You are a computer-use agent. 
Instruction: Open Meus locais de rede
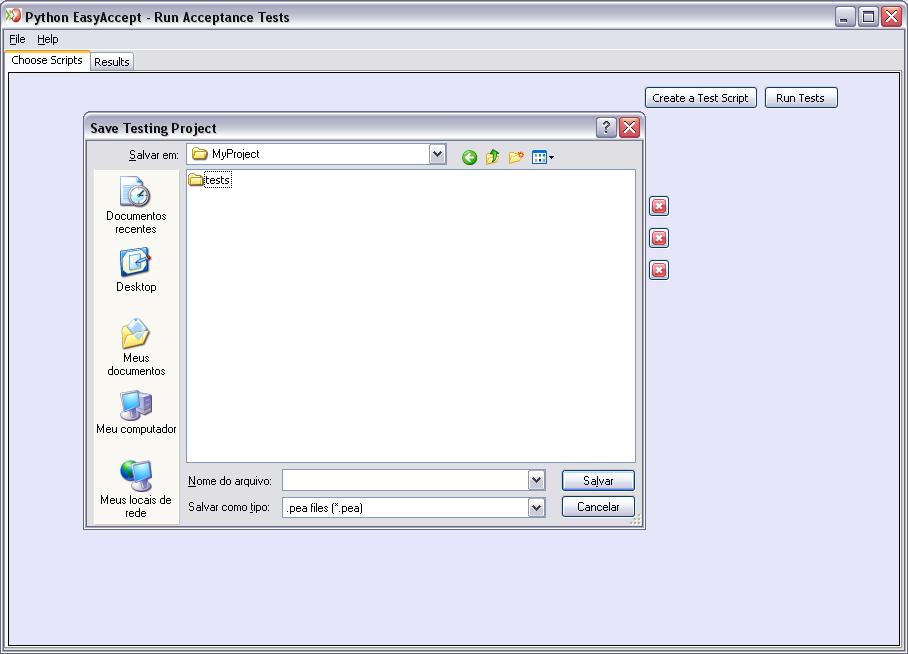tap(136, 489)
